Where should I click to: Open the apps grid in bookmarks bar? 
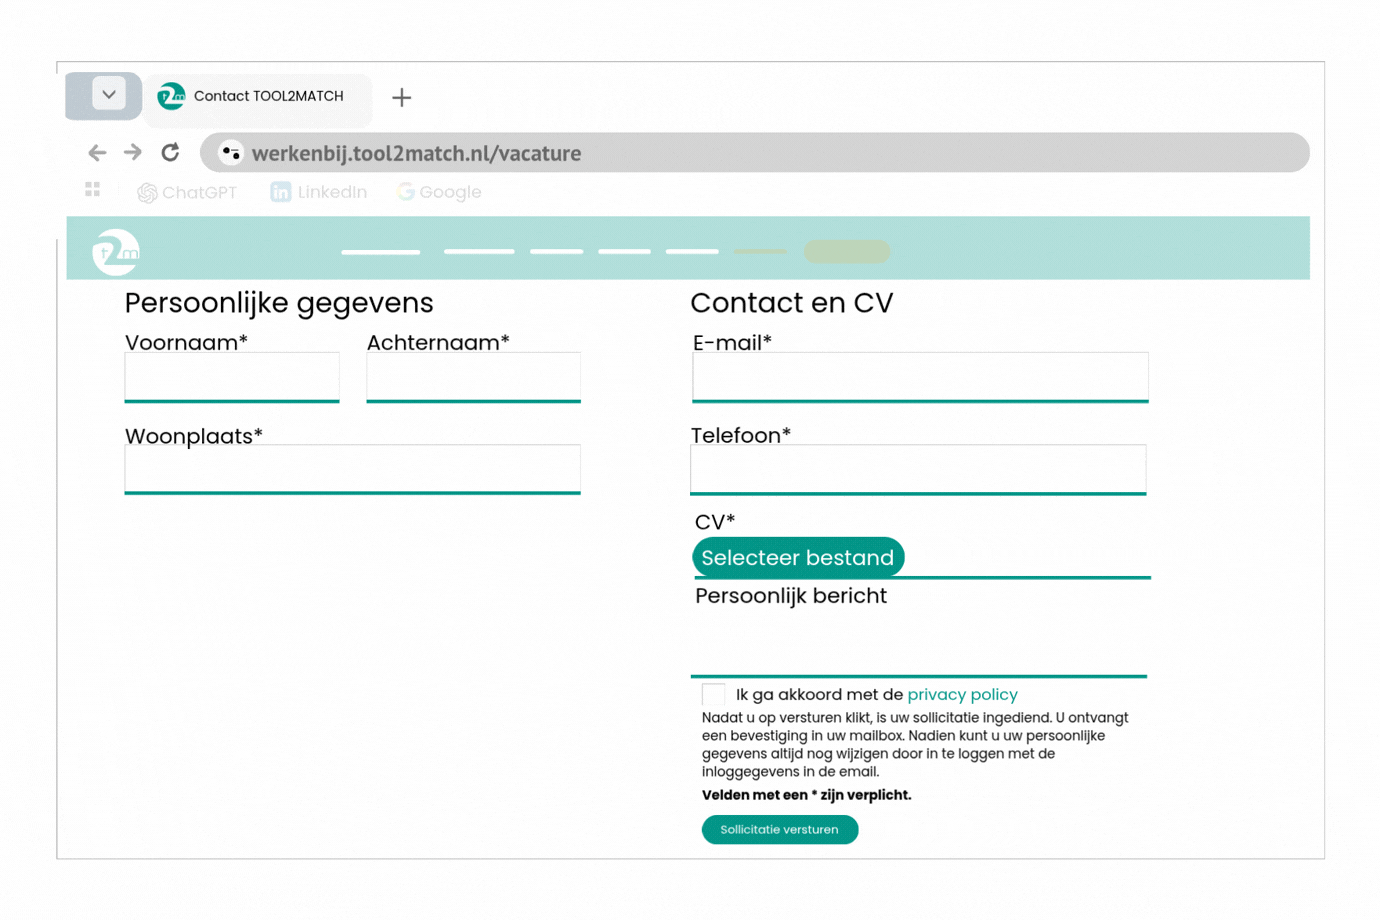tap(93, 190)
